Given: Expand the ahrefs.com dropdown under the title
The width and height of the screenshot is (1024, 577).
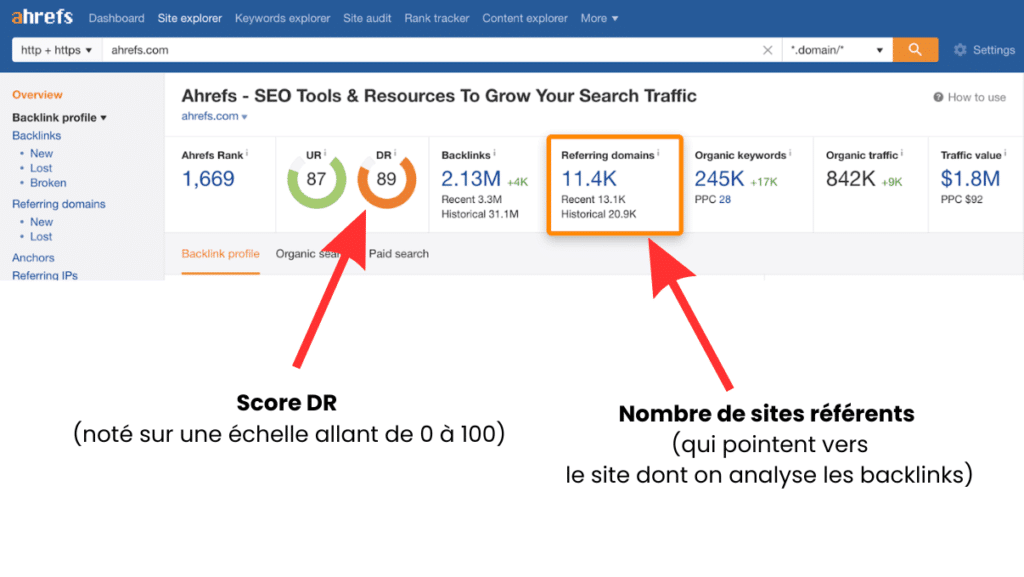Looking at the screenshot, I should tap(214, 116).
